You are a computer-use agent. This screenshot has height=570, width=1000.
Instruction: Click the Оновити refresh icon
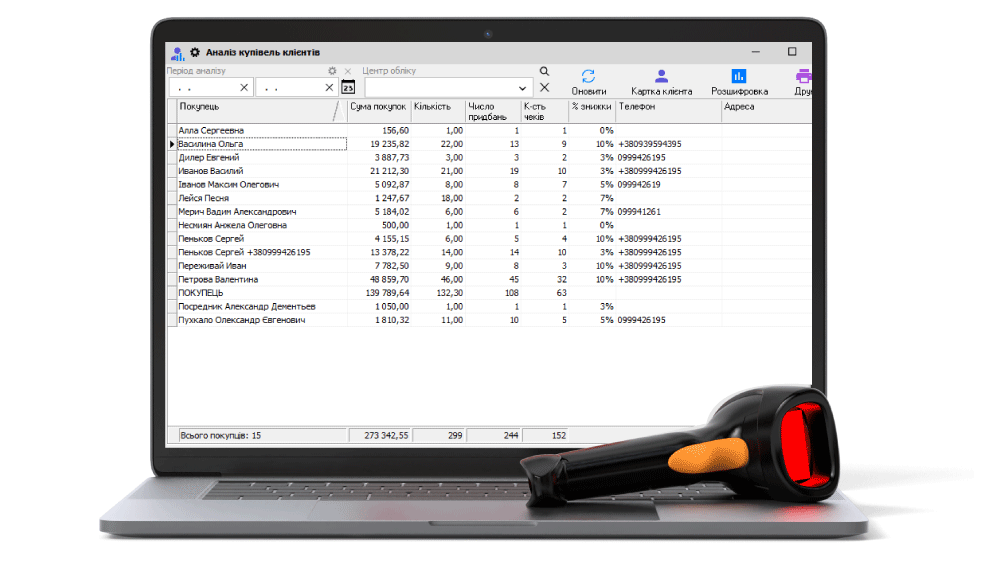pyautogui.click(x=589, y=76)
